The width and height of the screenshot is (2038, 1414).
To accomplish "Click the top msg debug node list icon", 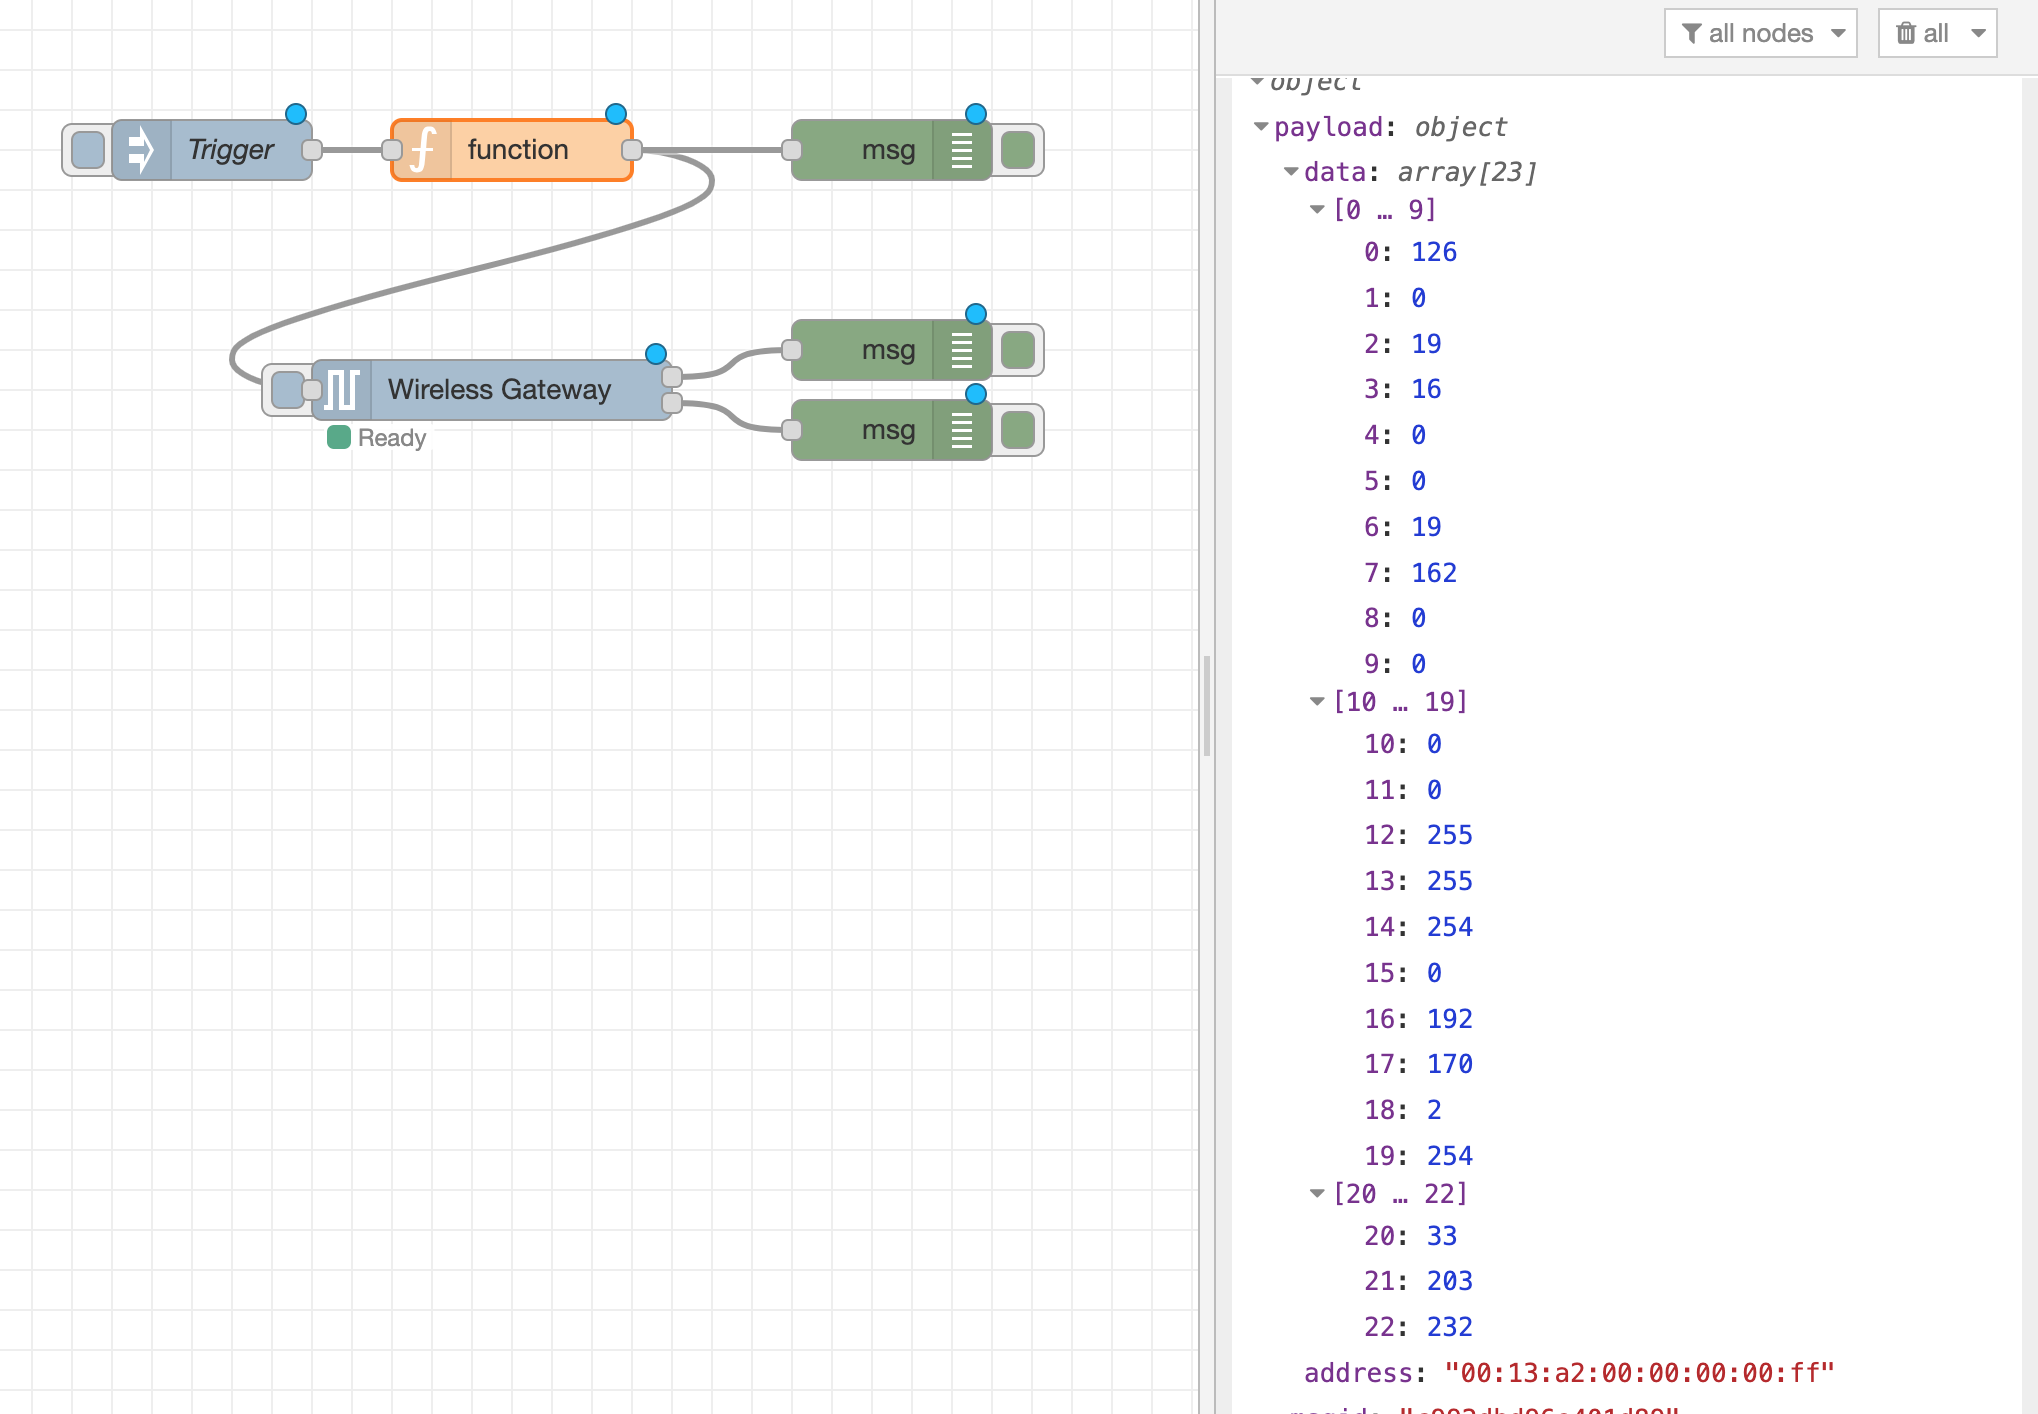I will coord(961,150).
